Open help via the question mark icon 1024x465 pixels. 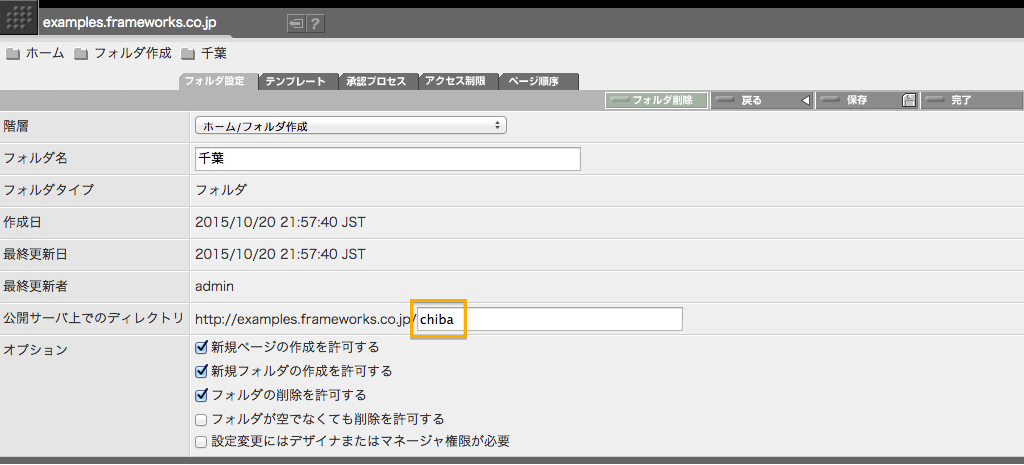(x=314, y=23)
